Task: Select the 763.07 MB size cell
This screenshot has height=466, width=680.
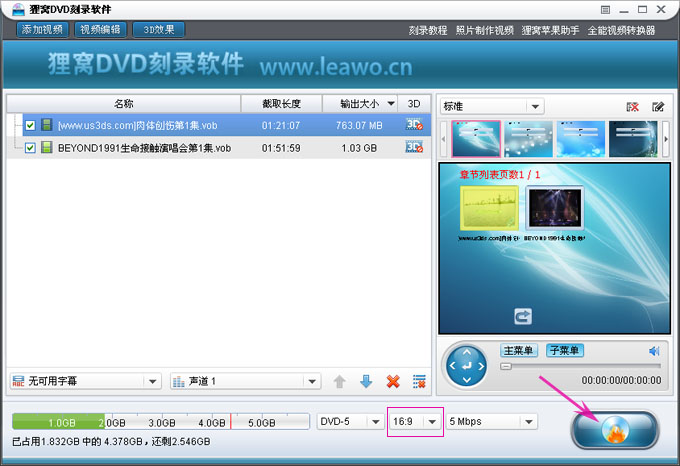Action: click(x=359, y=125)
